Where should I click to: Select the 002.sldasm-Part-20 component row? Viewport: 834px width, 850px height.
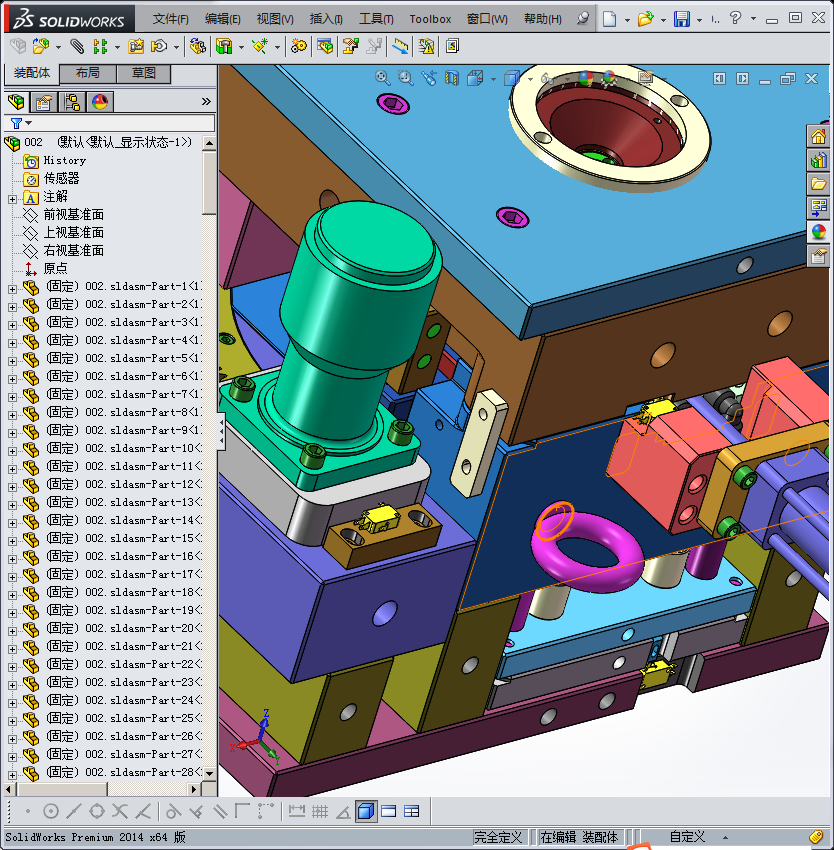tap(124, 628)
